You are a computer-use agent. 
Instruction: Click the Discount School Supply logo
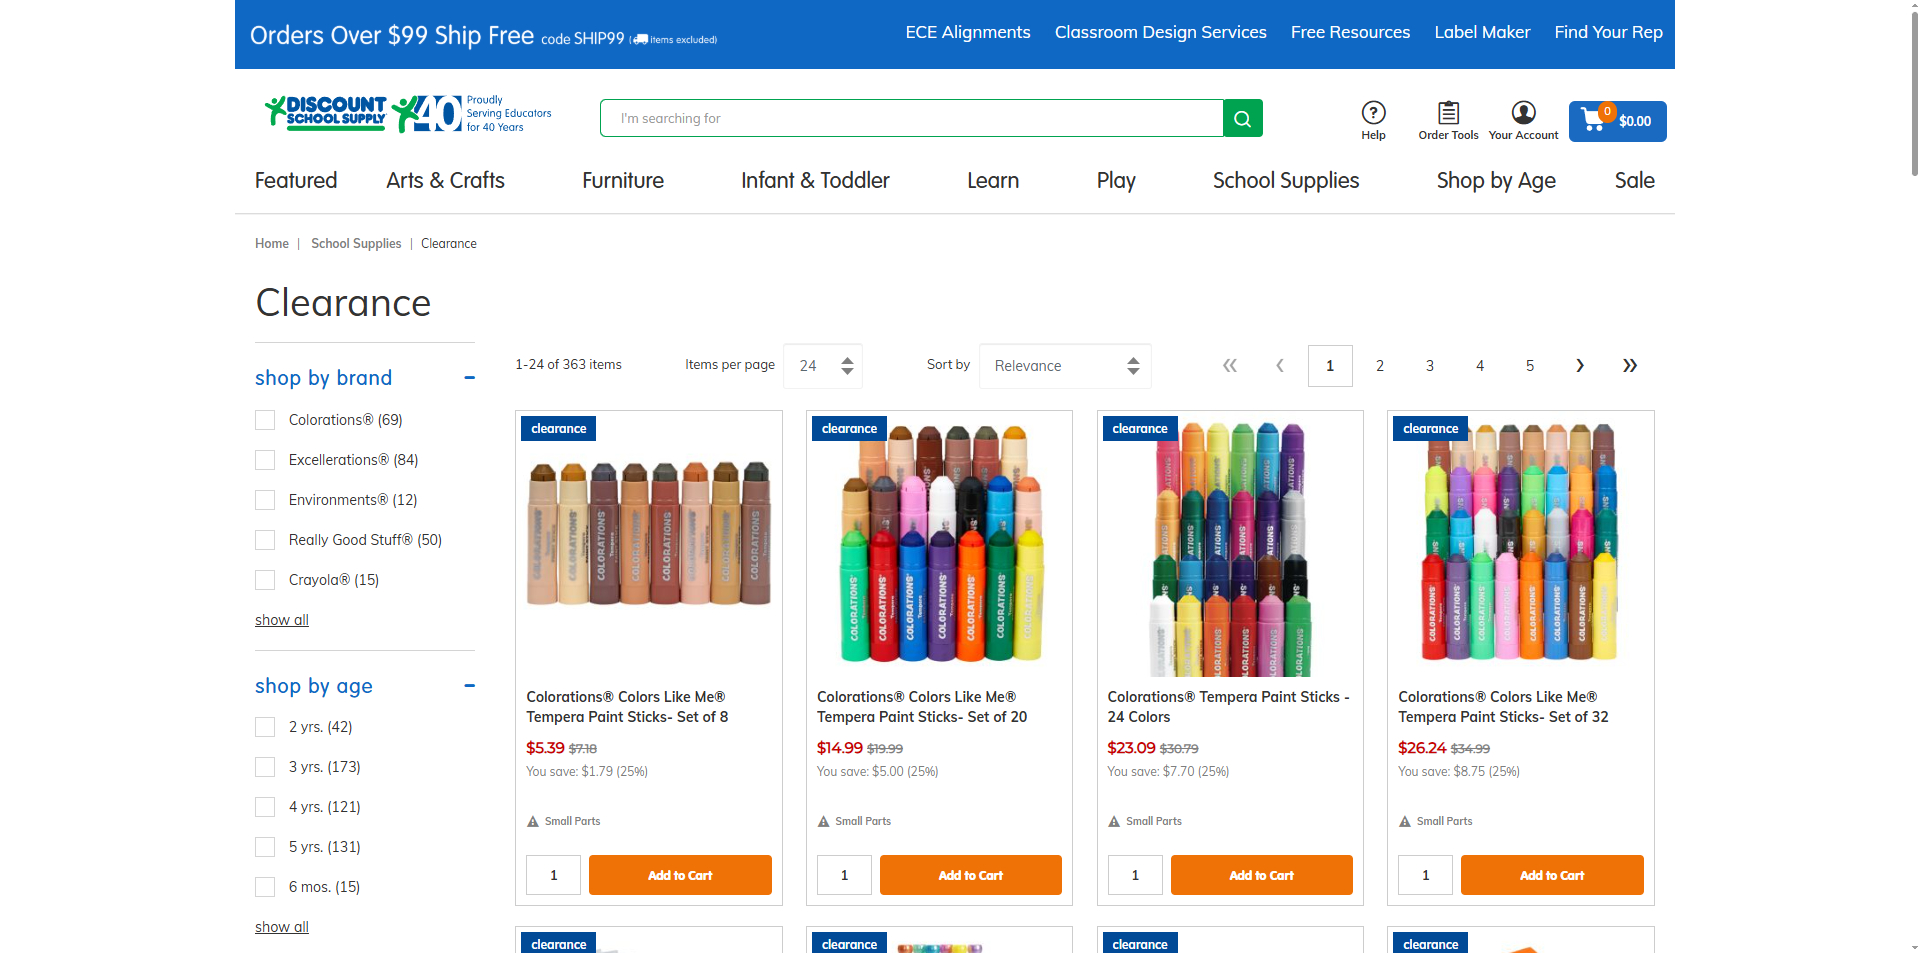pyautogui.click(x=325, y=114)
